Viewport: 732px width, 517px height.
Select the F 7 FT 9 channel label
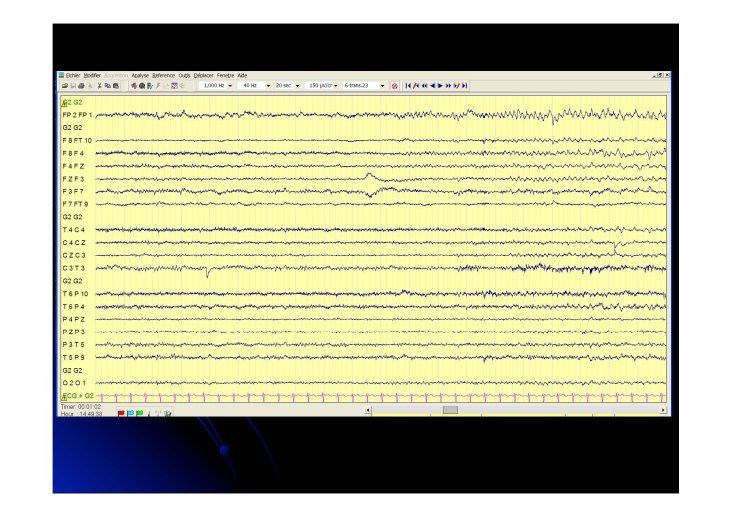click(75, 204)
